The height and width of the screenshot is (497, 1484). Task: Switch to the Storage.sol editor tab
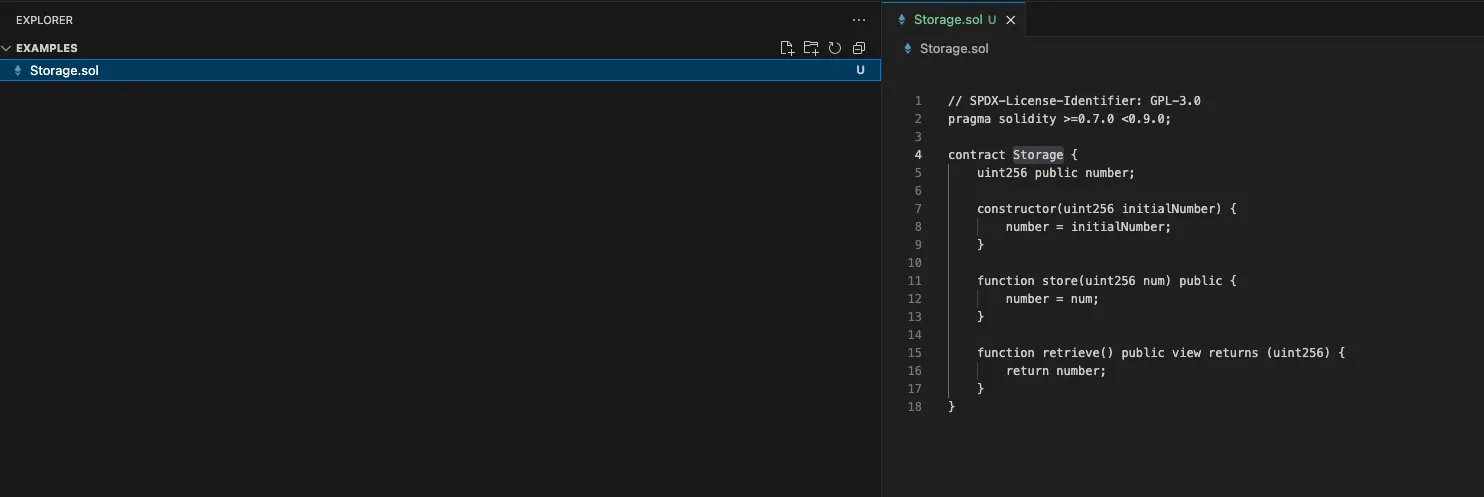pos(948,20)
